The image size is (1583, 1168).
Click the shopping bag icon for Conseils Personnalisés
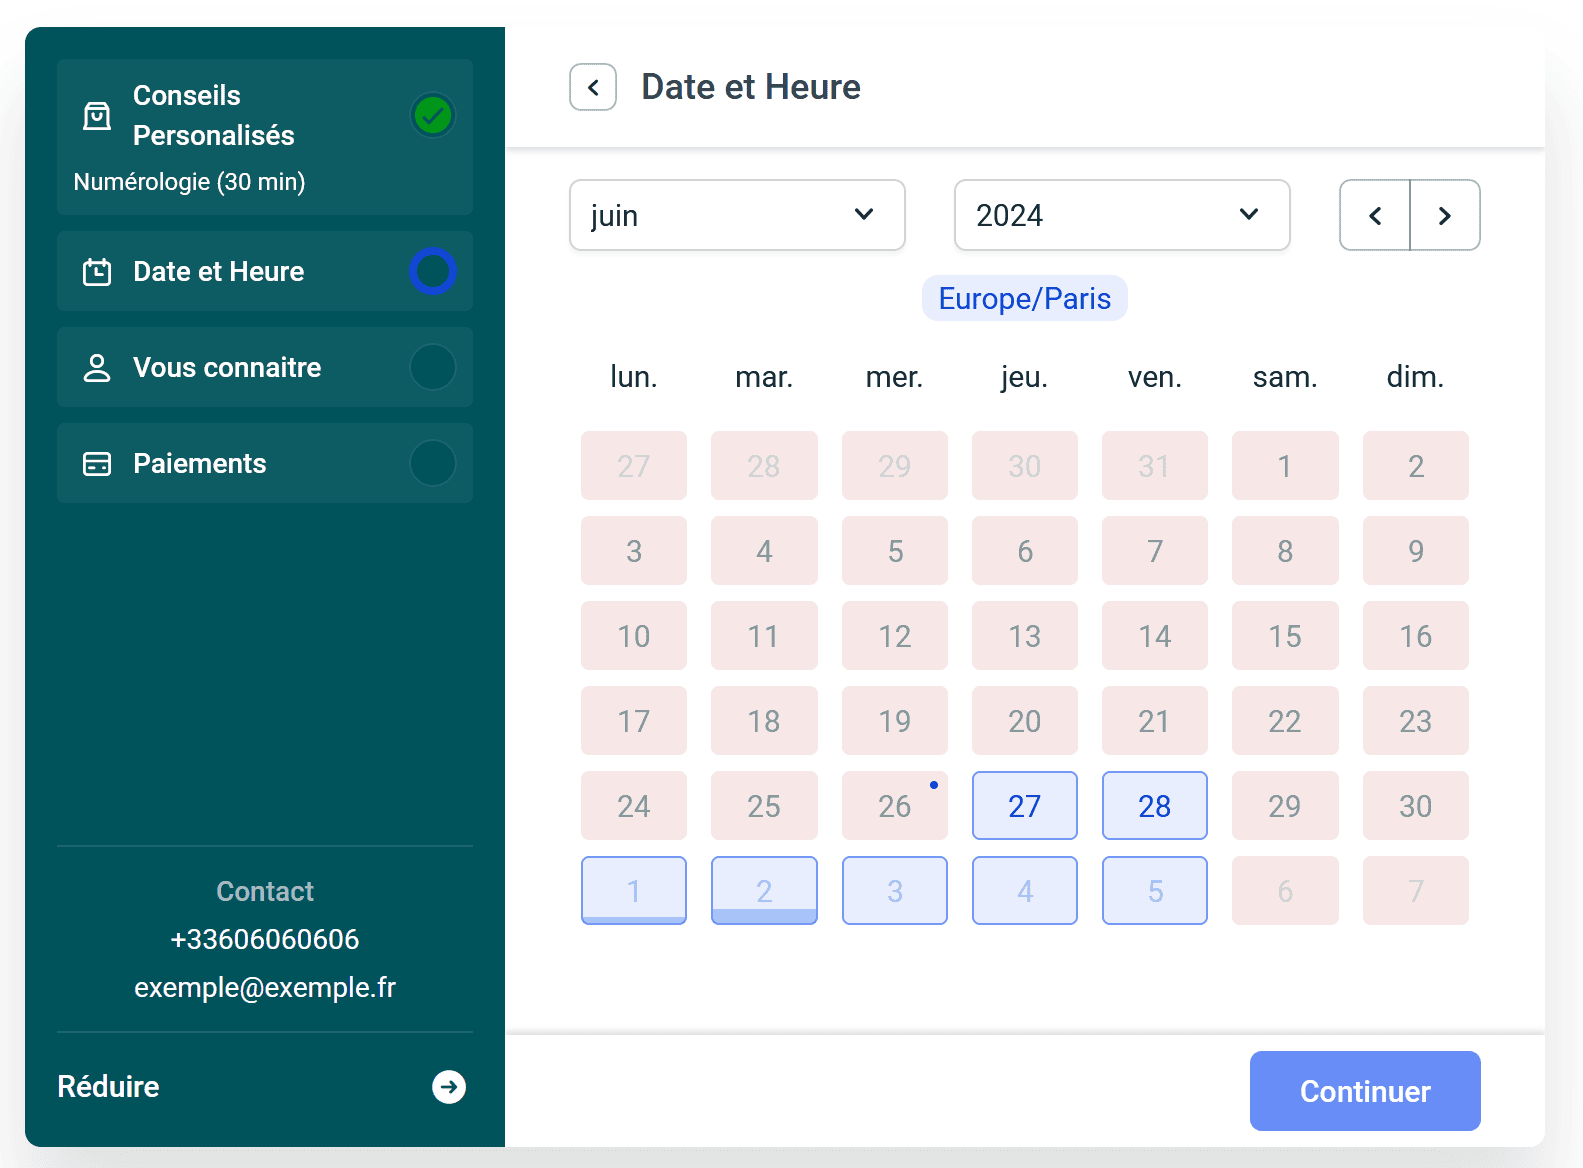coord(97,116)
